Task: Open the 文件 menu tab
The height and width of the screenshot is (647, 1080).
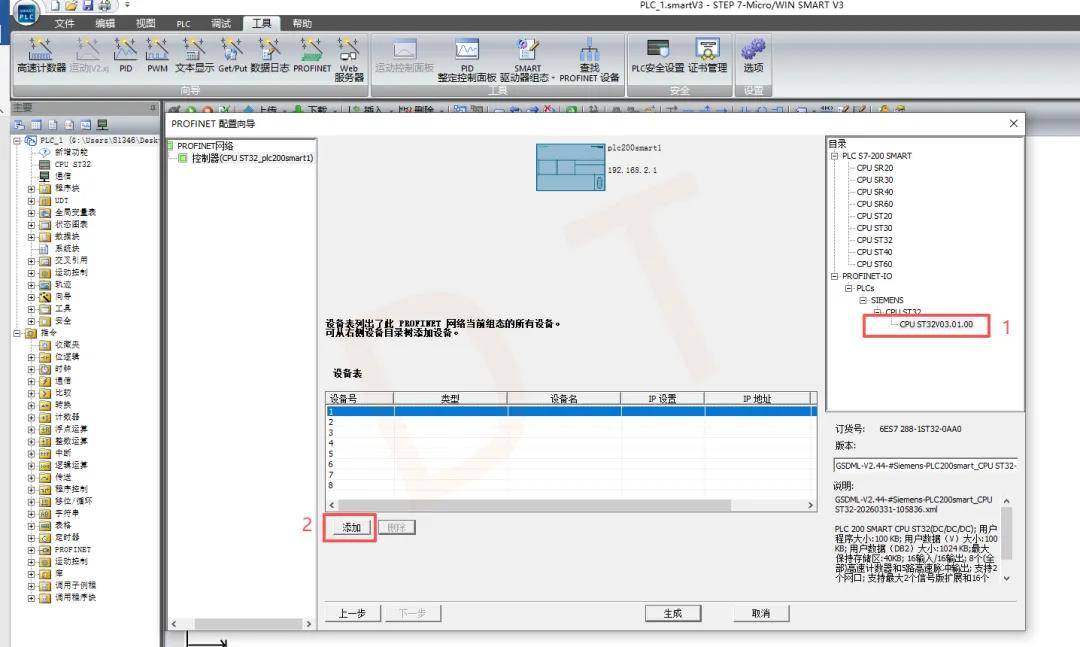Action: coord(65,23)
